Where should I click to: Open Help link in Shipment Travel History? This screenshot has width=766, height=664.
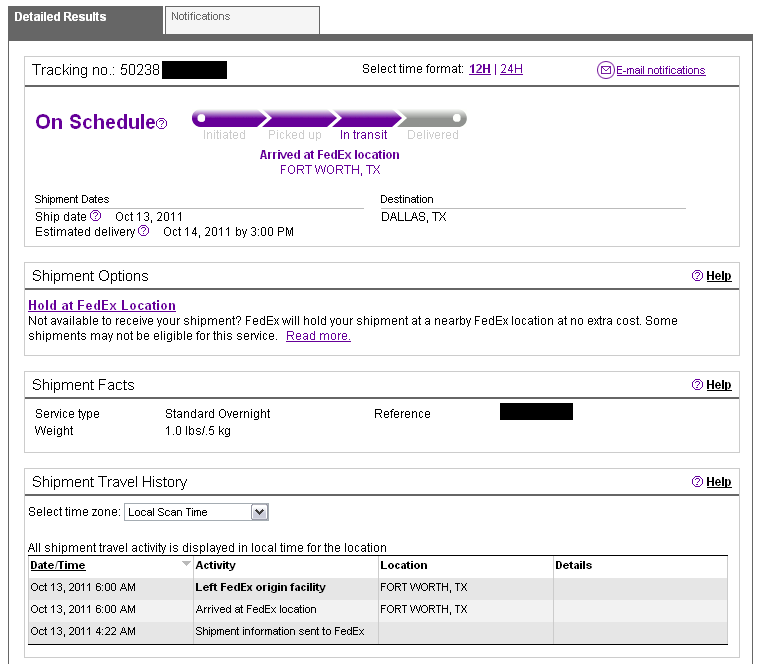719,482
